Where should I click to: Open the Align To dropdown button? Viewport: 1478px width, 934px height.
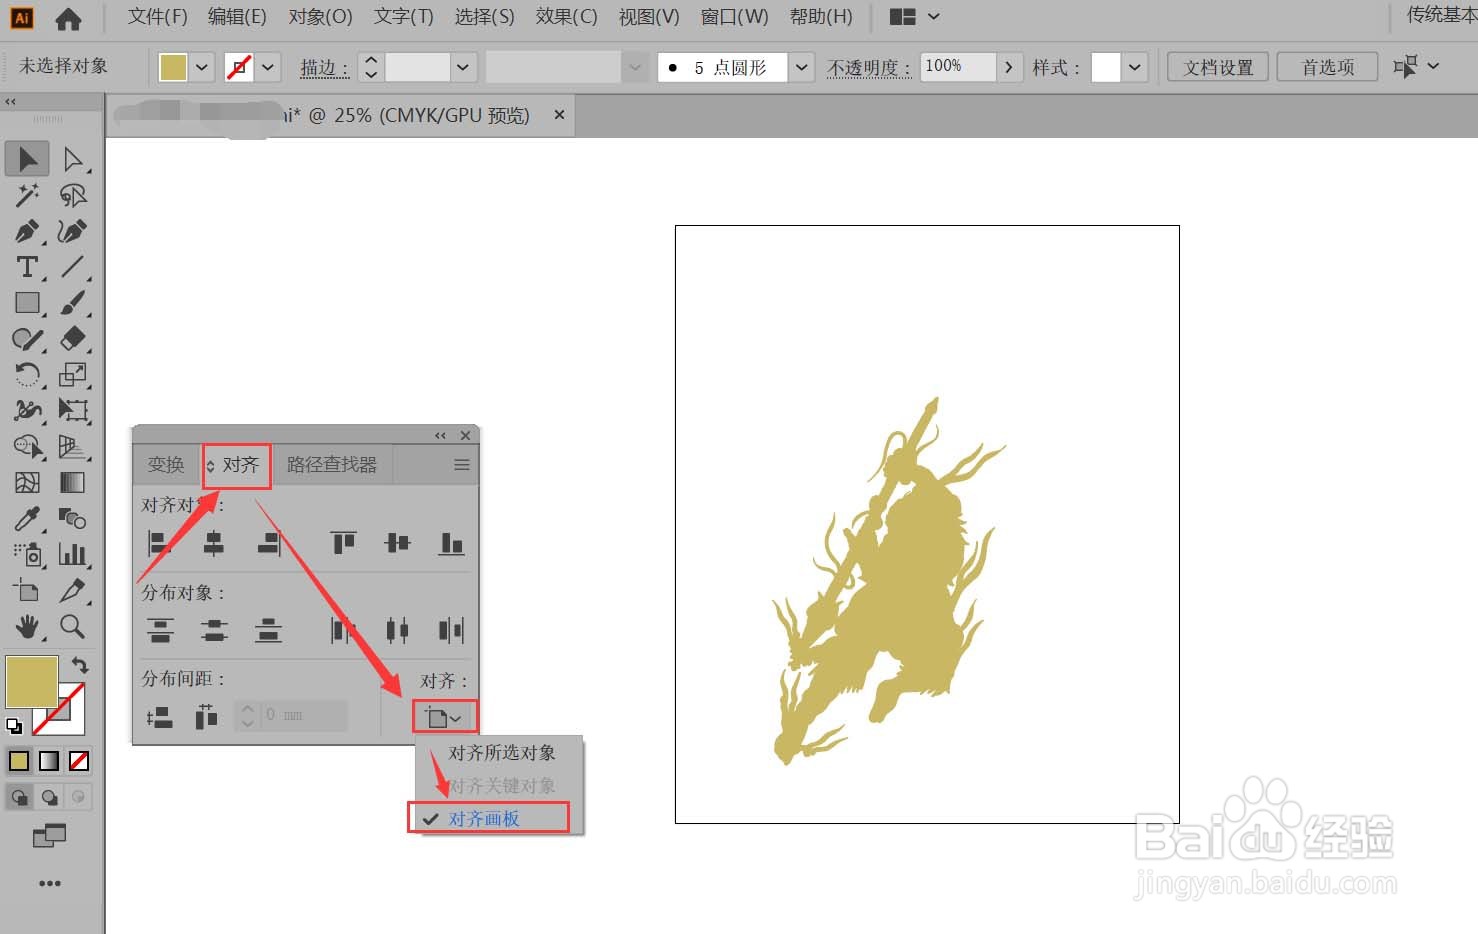click(x=445, y=717)
